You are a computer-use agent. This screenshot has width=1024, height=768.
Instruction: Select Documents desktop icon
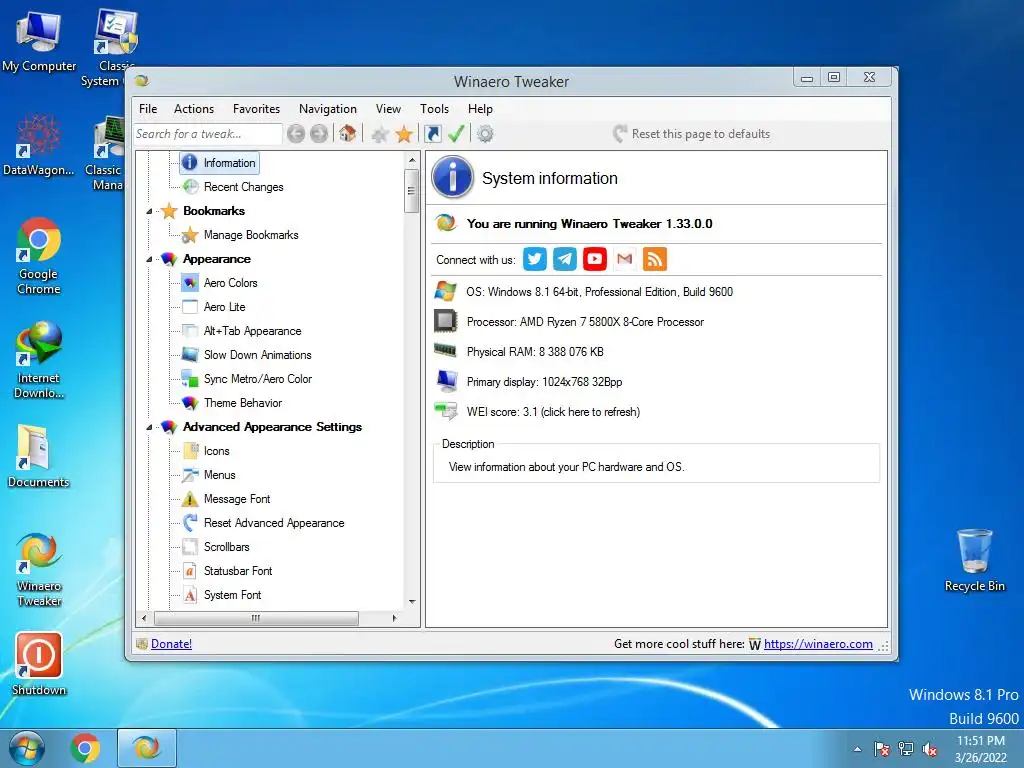point(39,456)
